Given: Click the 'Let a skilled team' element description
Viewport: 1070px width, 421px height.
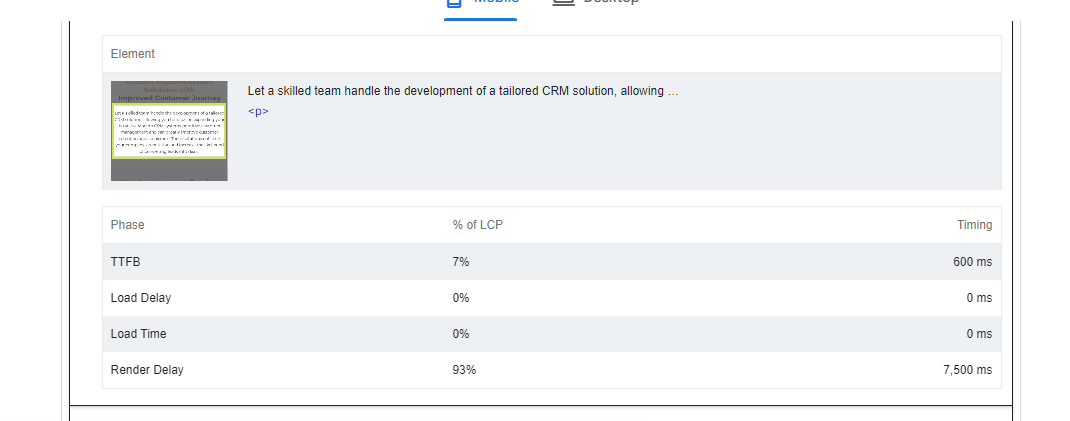Looking at the screenshot, I should click(463, 91).
